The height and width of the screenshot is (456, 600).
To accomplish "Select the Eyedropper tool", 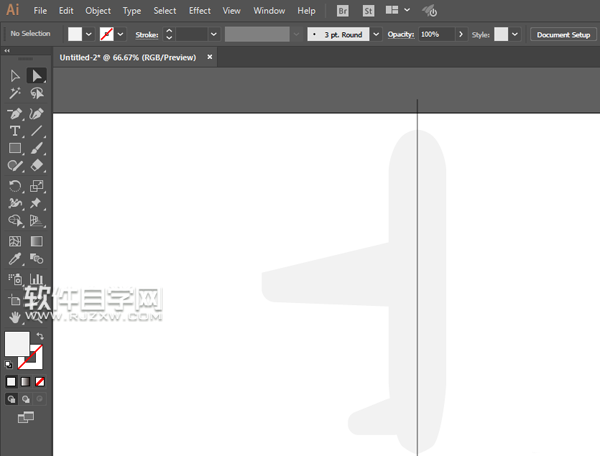I will point(15,259).
